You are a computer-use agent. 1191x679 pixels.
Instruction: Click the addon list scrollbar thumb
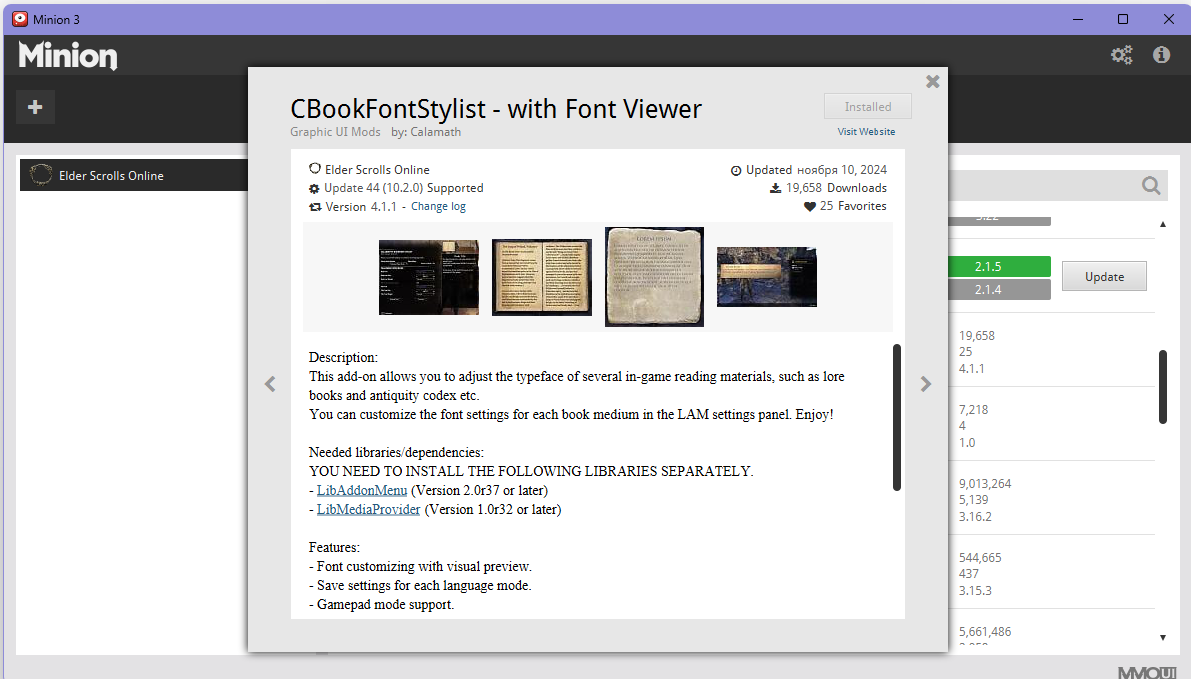point(1162,387)
